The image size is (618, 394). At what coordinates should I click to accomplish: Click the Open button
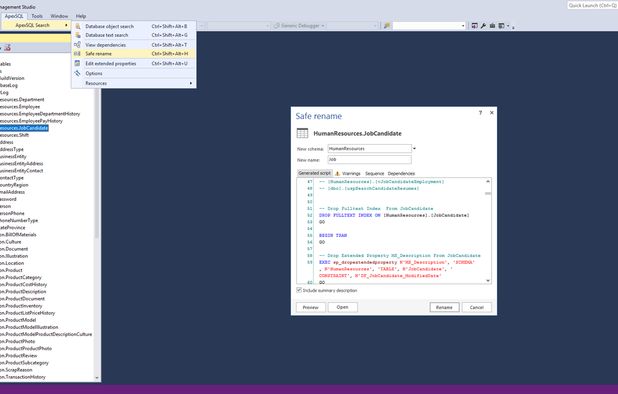click(x=343, y=307)
